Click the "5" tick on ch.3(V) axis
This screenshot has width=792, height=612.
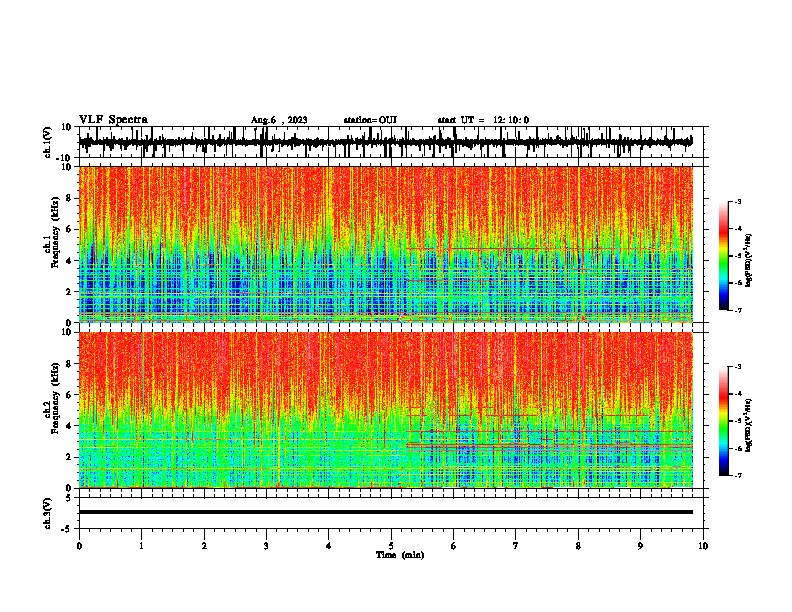point(70,498)
